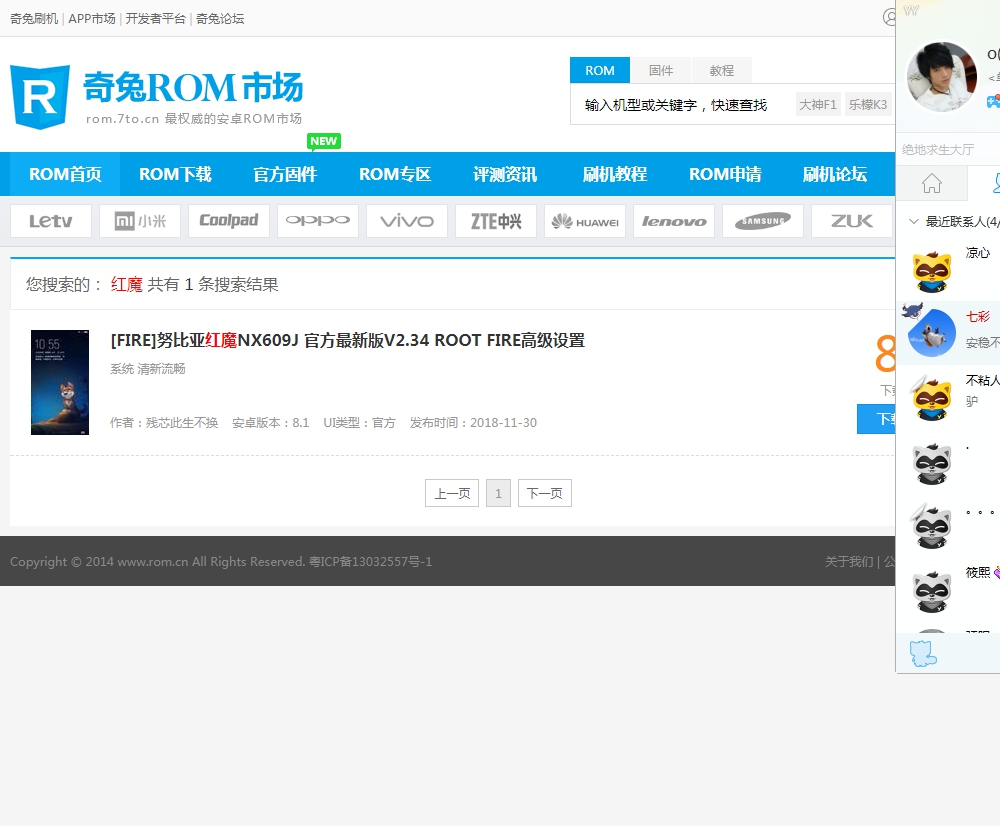The width and height of the screenshot is (1000, 826).
Task: Click the 系统 清新流畅 tag text
Action: coord(148,369)
